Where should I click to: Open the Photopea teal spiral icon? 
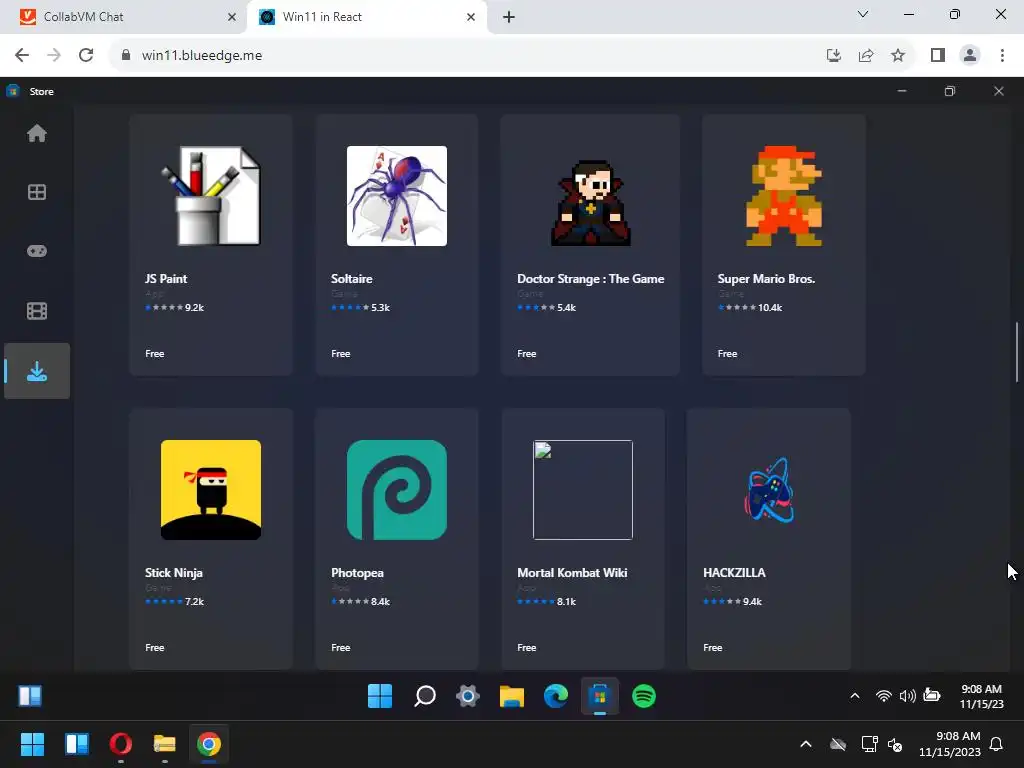[397, 490]
